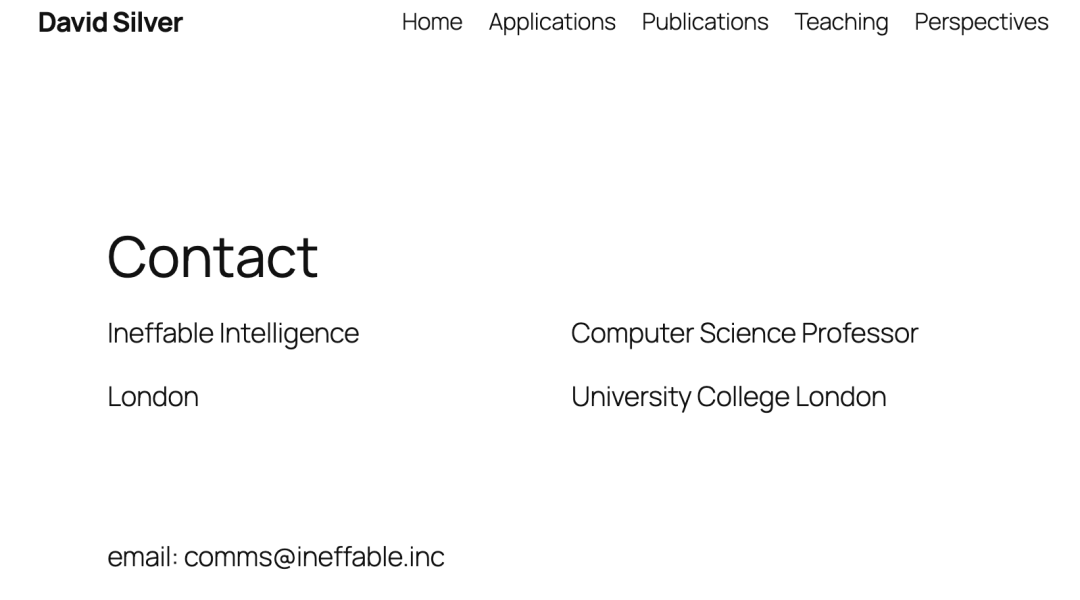The image size is (1080, 600).
Task: Click the University College London affiliation line
Action: click(x=728, y=397)
